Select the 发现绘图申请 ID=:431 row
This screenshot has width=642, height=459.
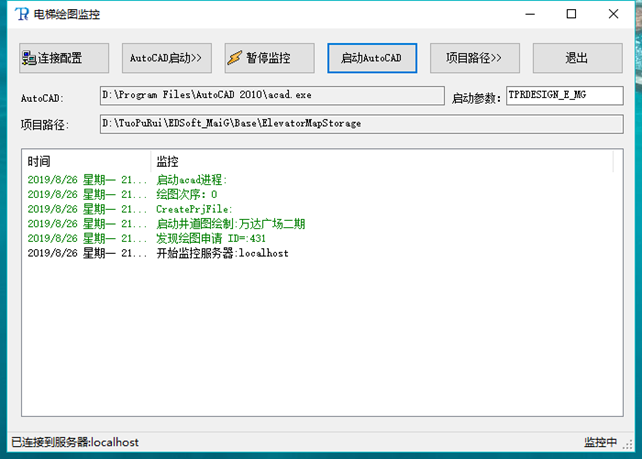211,239
